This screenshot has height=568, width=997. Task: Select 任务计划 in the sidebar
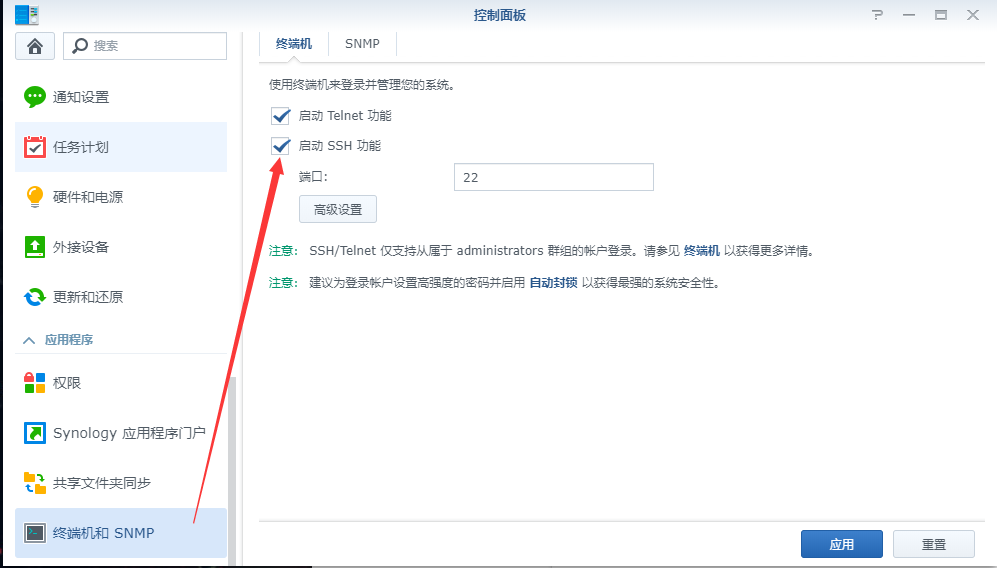(x=121, y=147)
